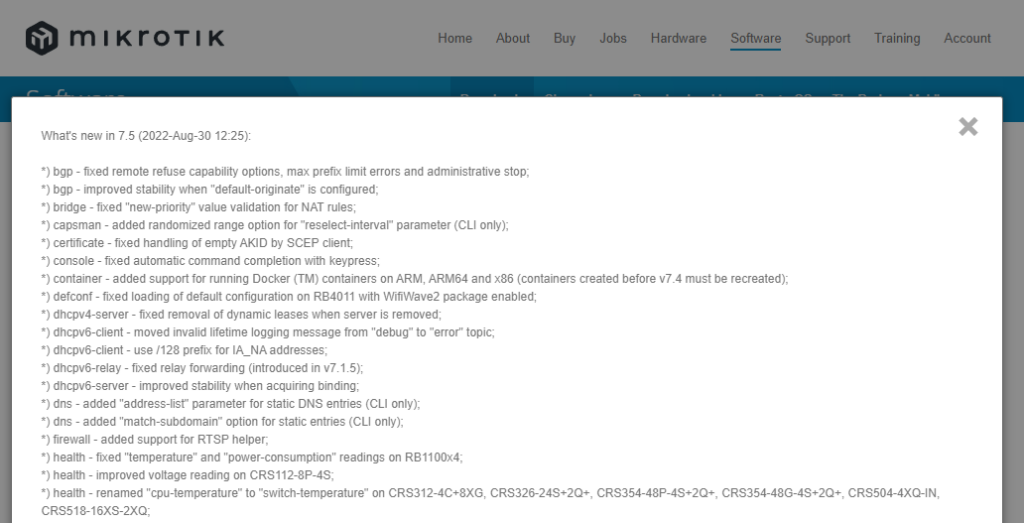This screenshot has height=523, width=1024.
Task: Click the container Docker support line
Action: coord(415,278)
